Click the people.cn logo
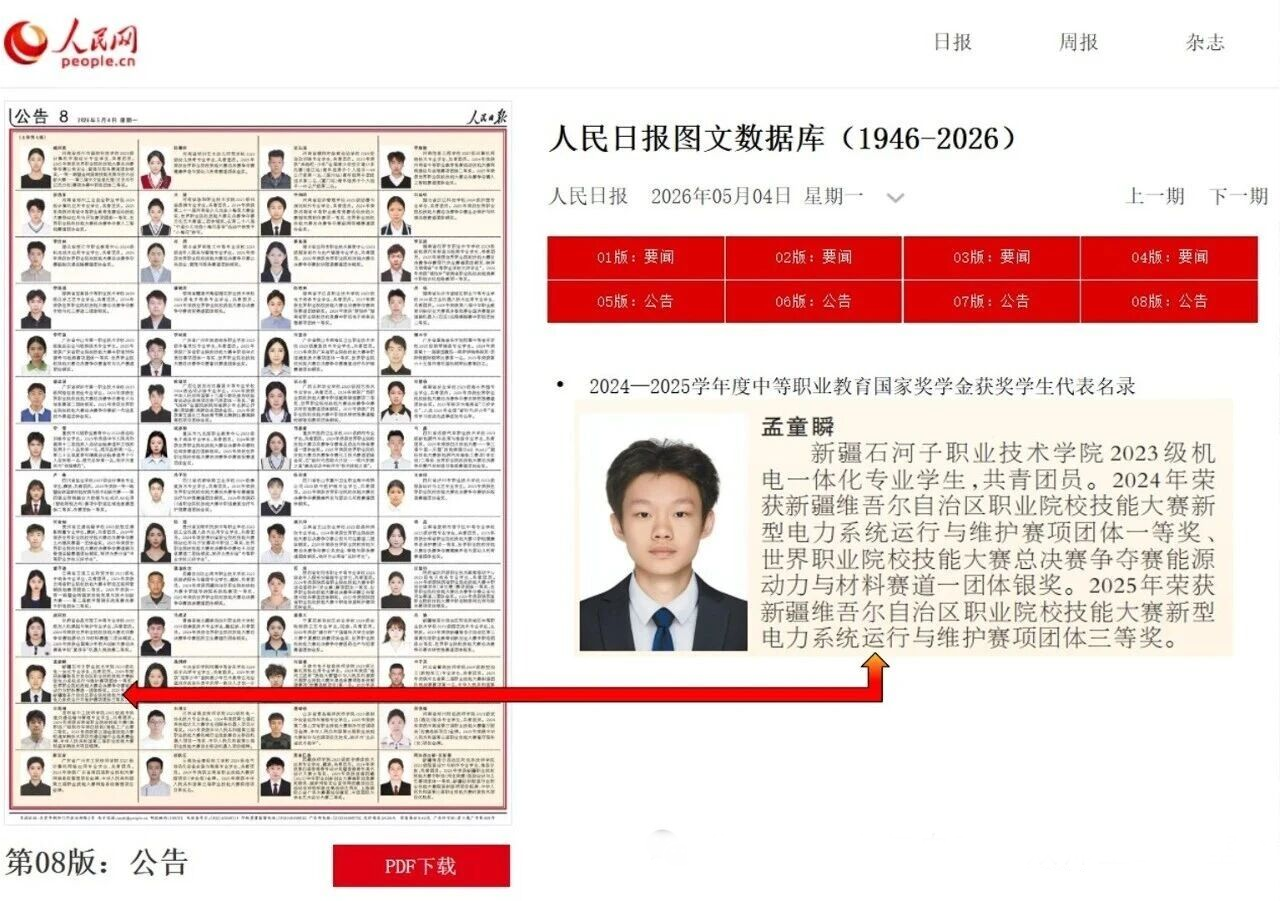 click(70, 42)
